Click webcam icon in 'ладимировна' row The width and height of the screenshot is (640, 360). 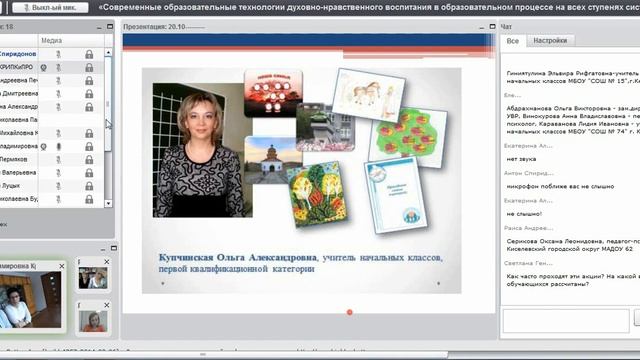click(43, 147)
